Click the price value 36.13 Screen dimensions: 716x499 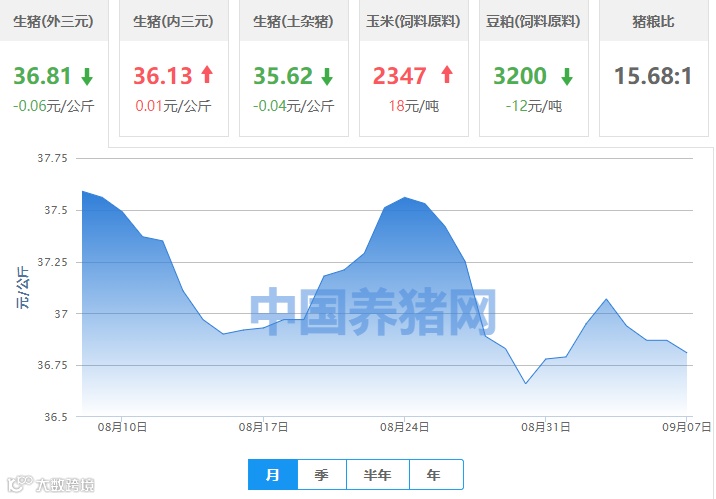pyautogui.click(x=163, y=76)
